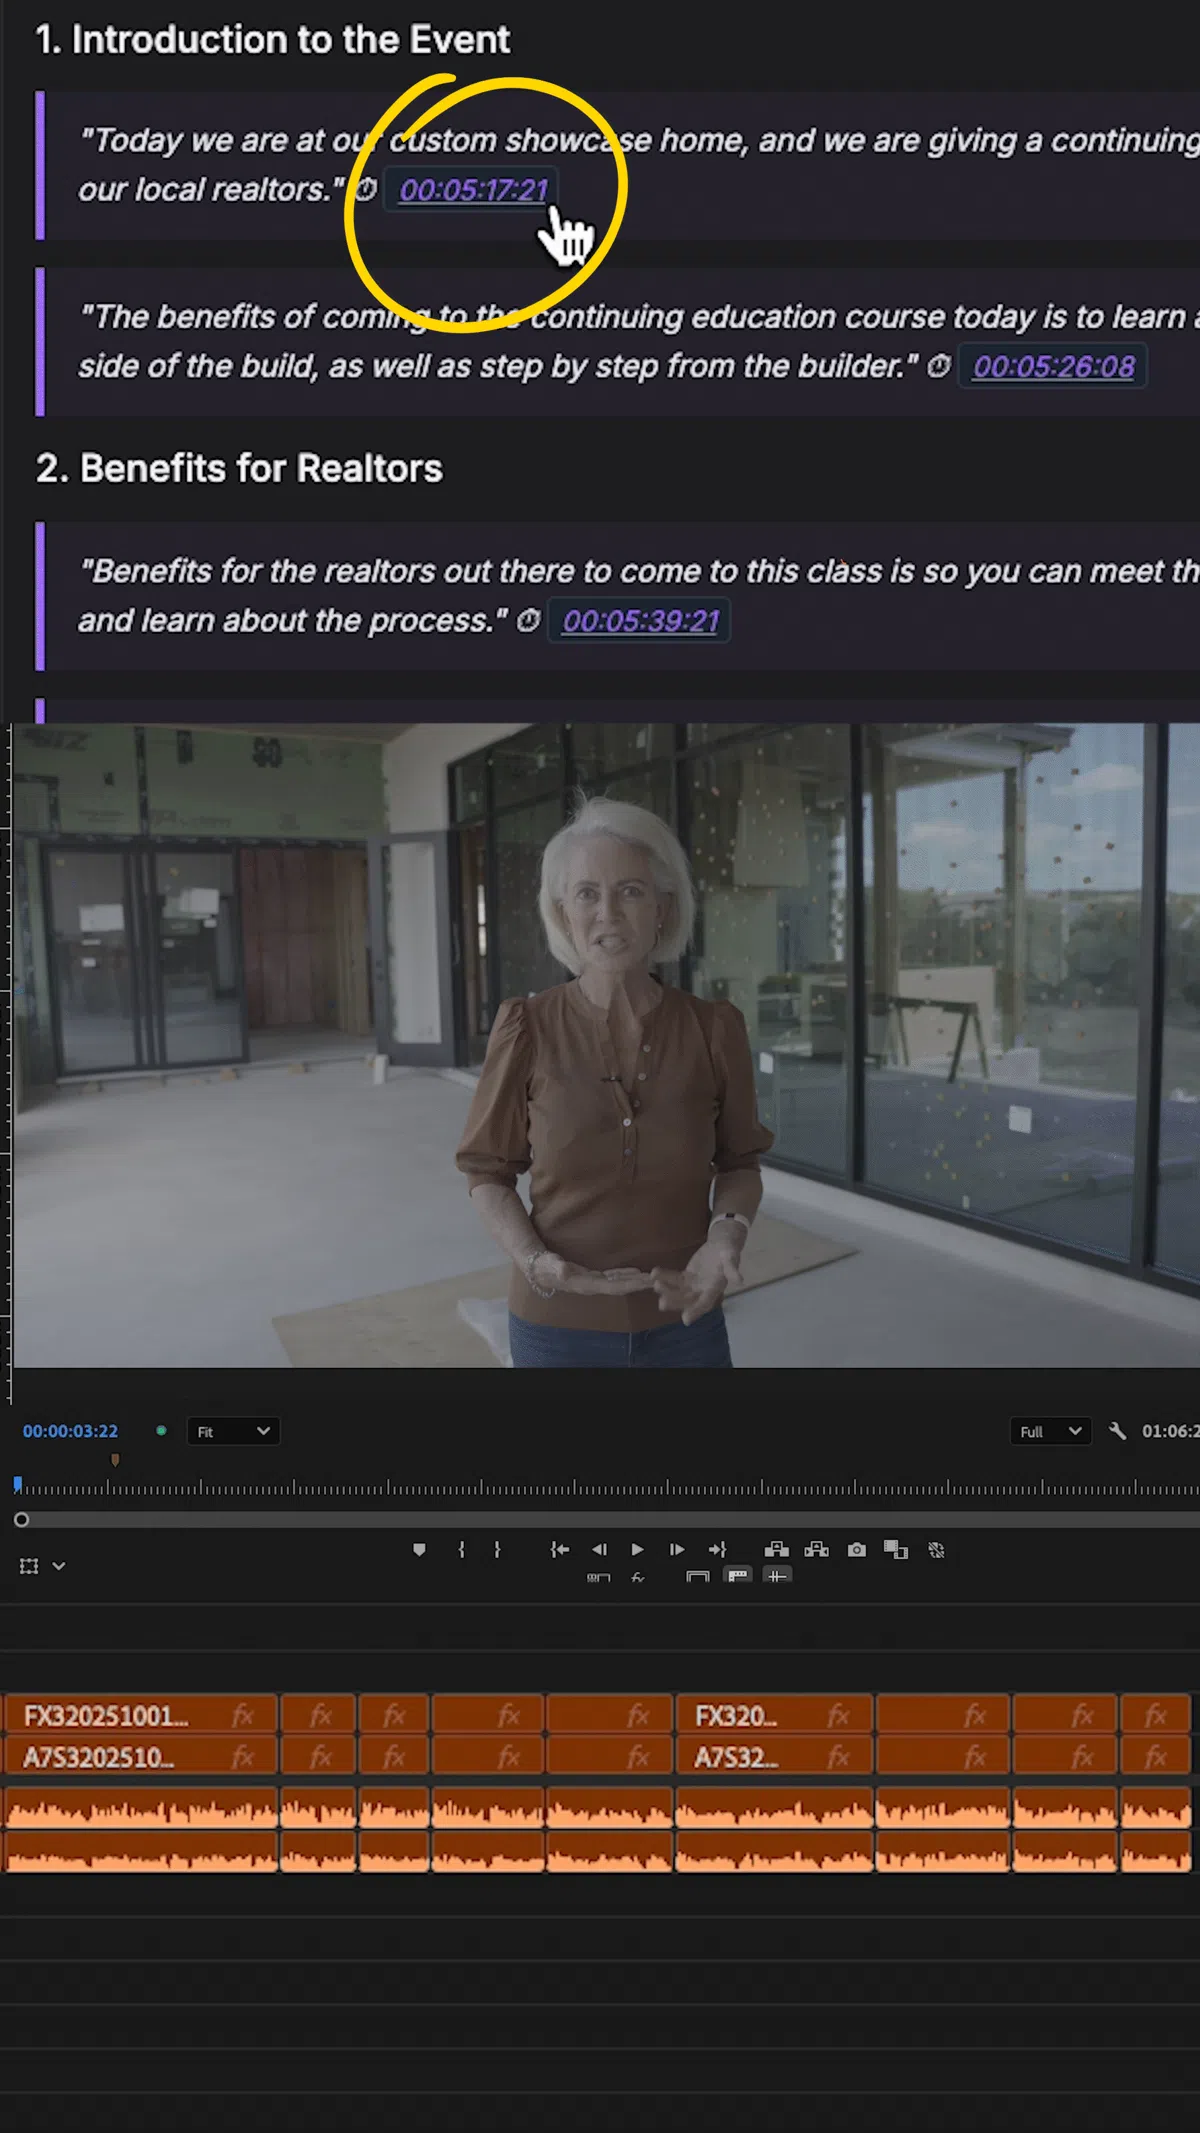Viewport: 1200px width, 2133px height.
Task: Click the Mark Out bracket icon
Action: click(x=497, y=1549)
